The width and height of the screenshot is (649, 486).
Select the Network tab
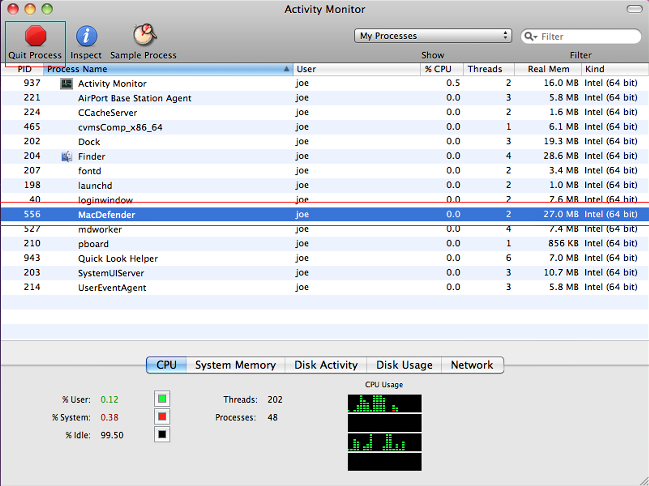[x=471, y=365]
